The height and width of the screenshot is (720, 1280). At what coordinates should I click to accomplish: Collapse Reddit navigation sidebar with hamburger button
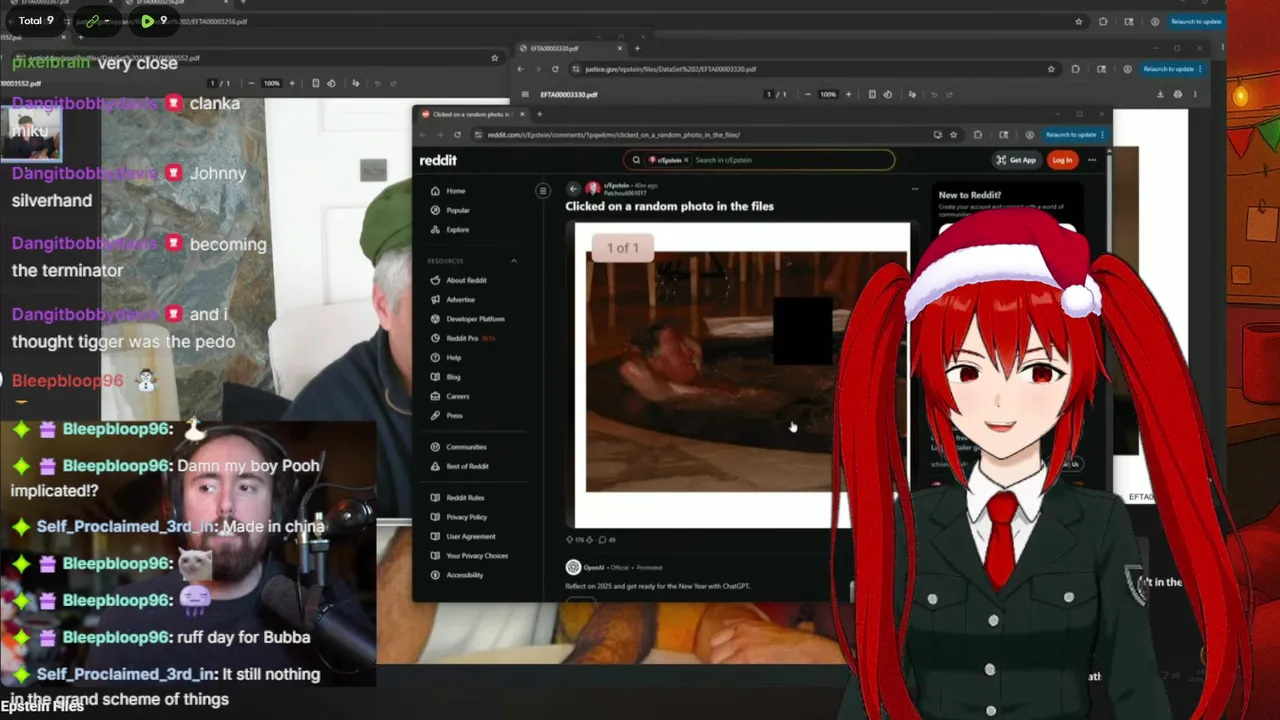coord(543,191)
